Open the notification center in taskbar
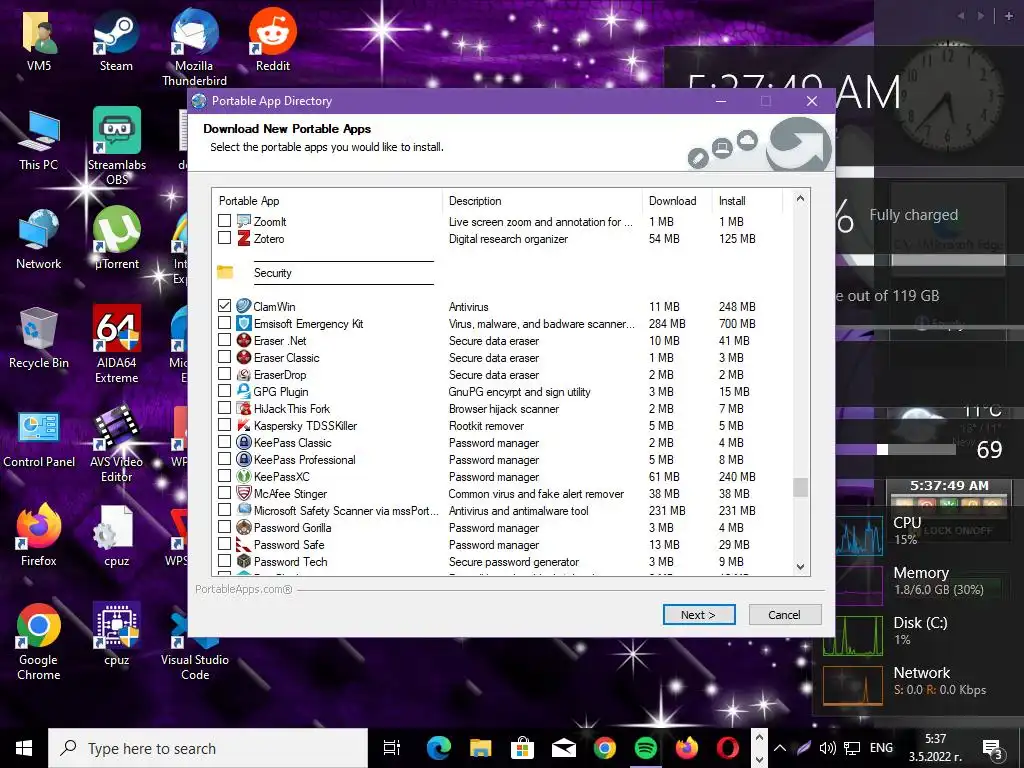1024x768 pixels. 992,749
